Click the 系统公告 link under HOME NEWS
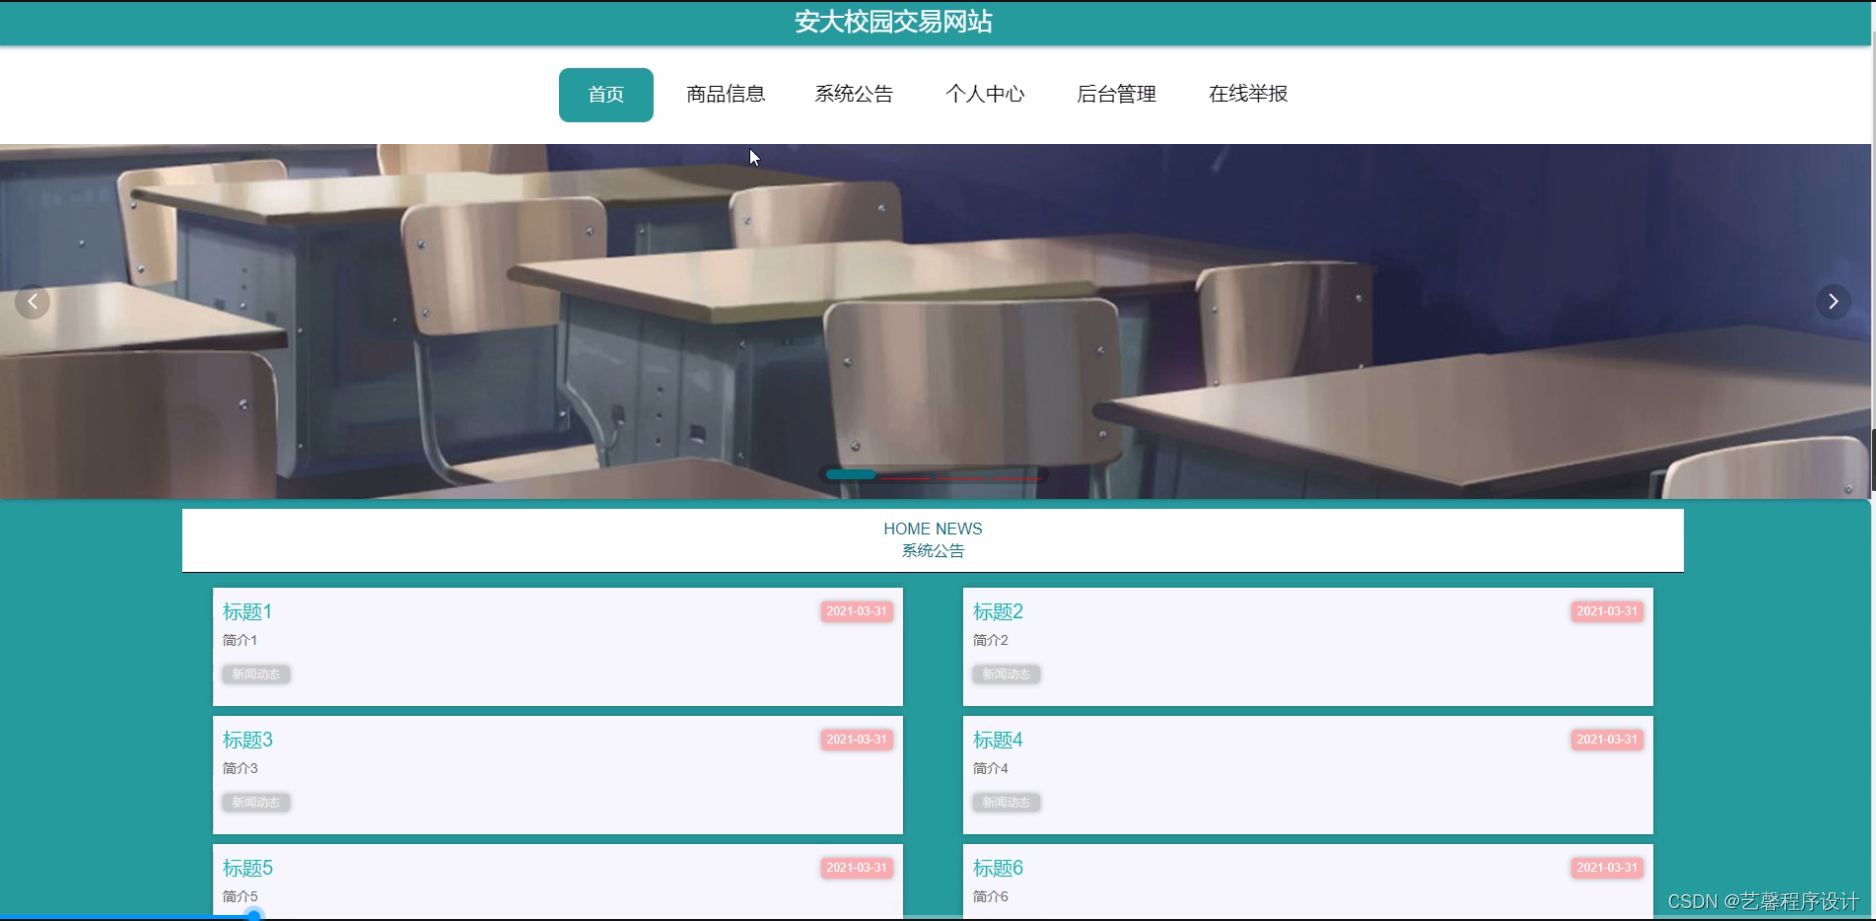Image resolution: width=1876 pixels, height=921 pixels. coord(931,550)
